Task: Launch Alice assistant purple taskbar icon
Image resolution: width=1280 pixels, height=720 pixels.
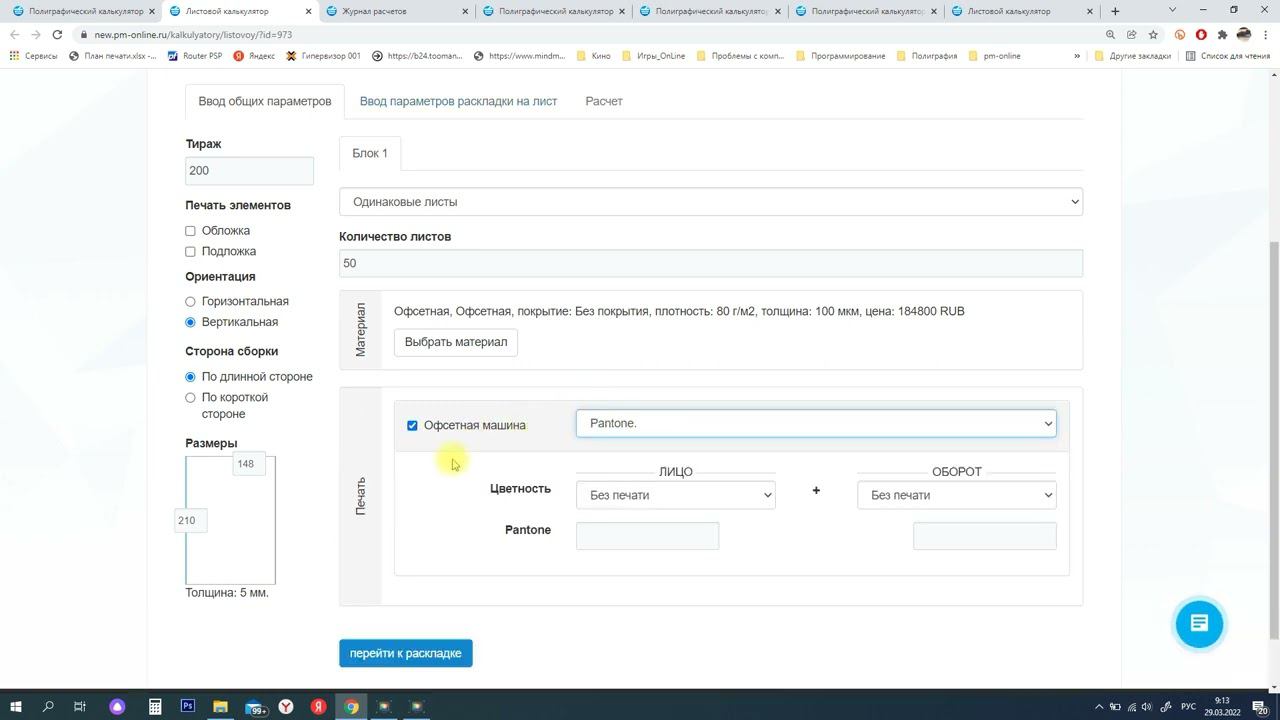Action: coord(117,707)
